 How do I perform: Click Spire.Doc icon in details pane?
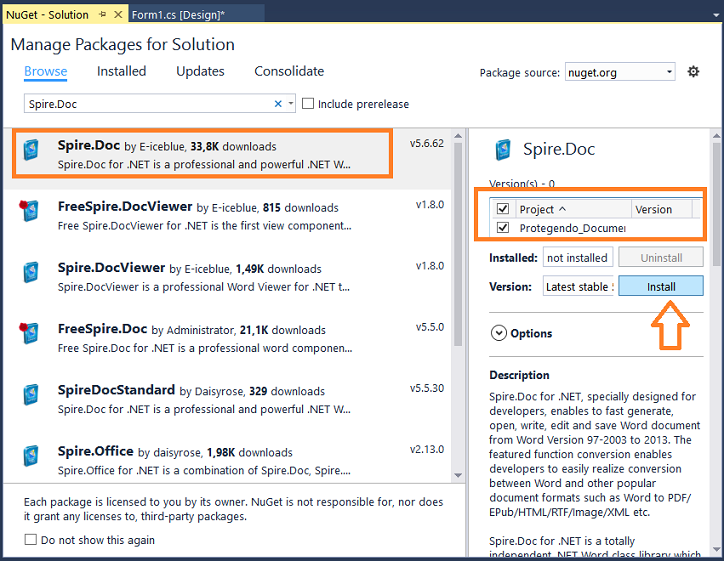click(503, 150)
